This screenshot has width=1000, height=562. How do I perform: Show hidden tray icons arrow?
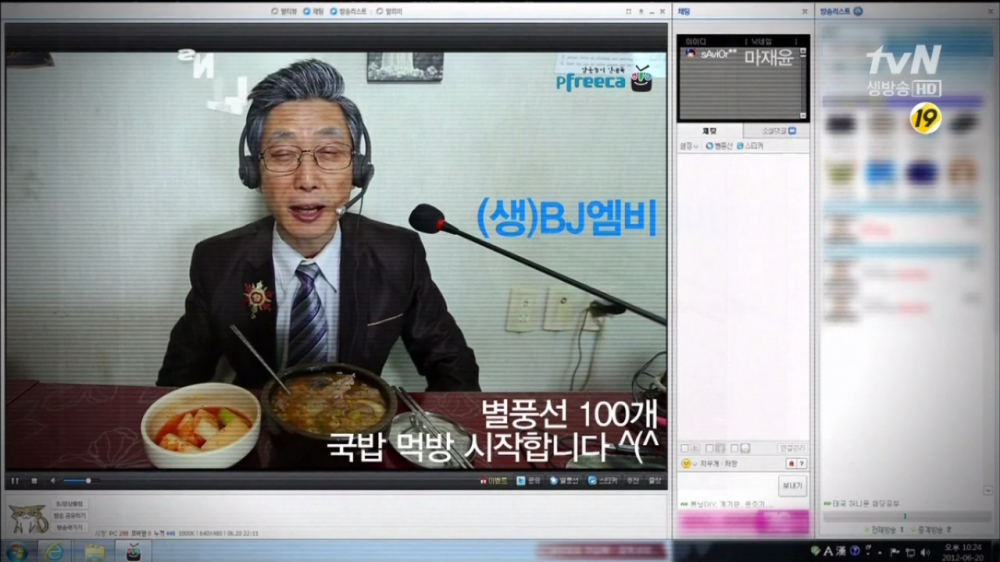881,552
